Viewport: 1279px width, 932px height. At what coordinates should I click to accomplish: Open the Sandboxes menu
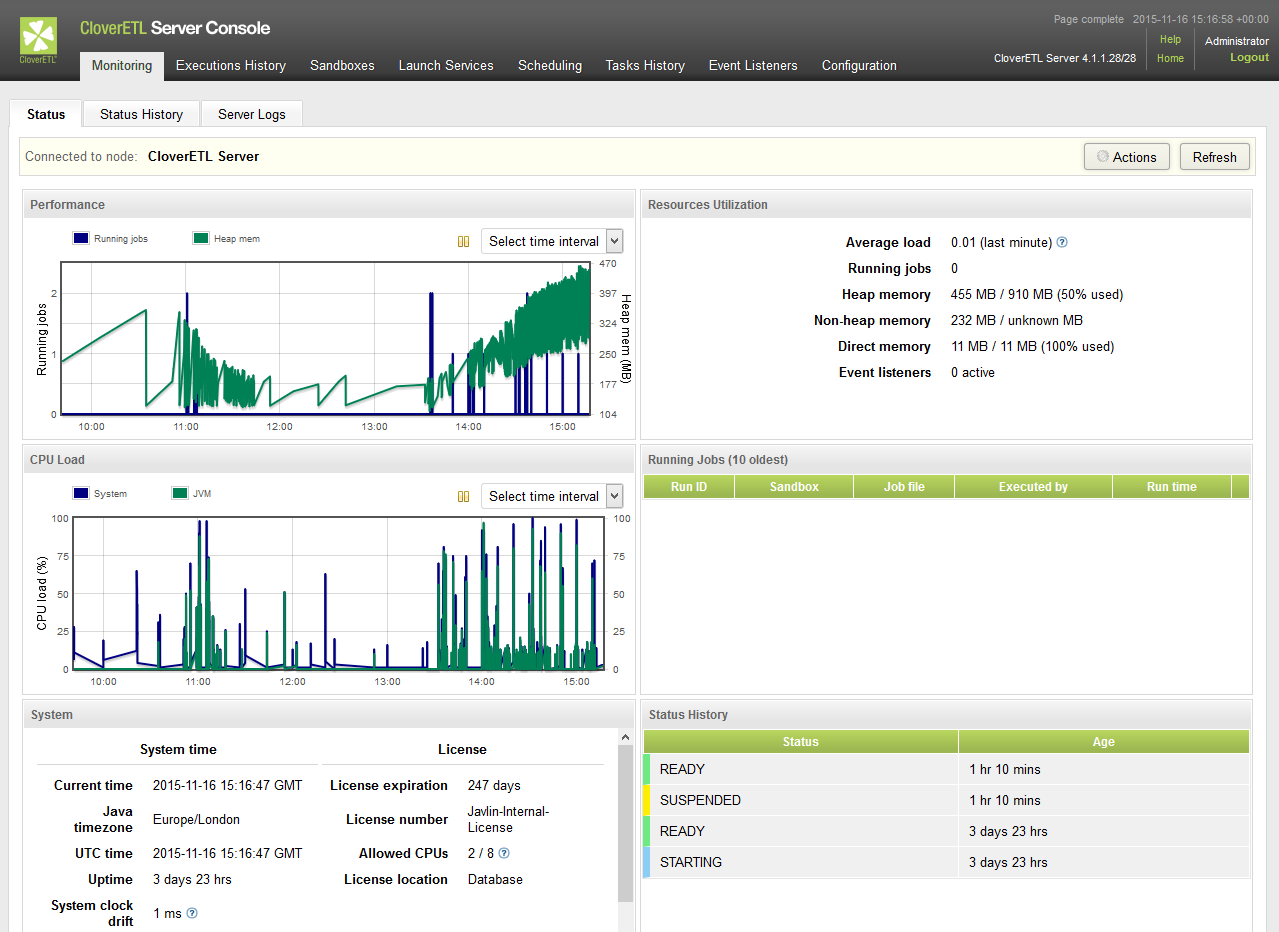pos(342,65)
